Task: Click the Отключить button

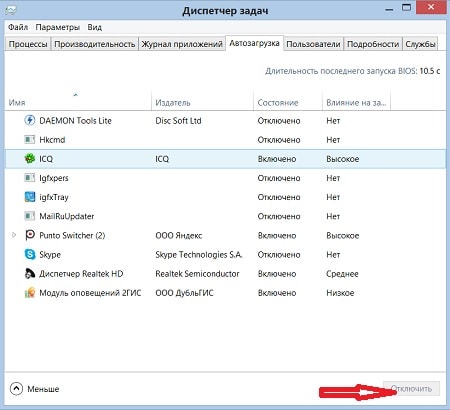Action: (411, 389)
